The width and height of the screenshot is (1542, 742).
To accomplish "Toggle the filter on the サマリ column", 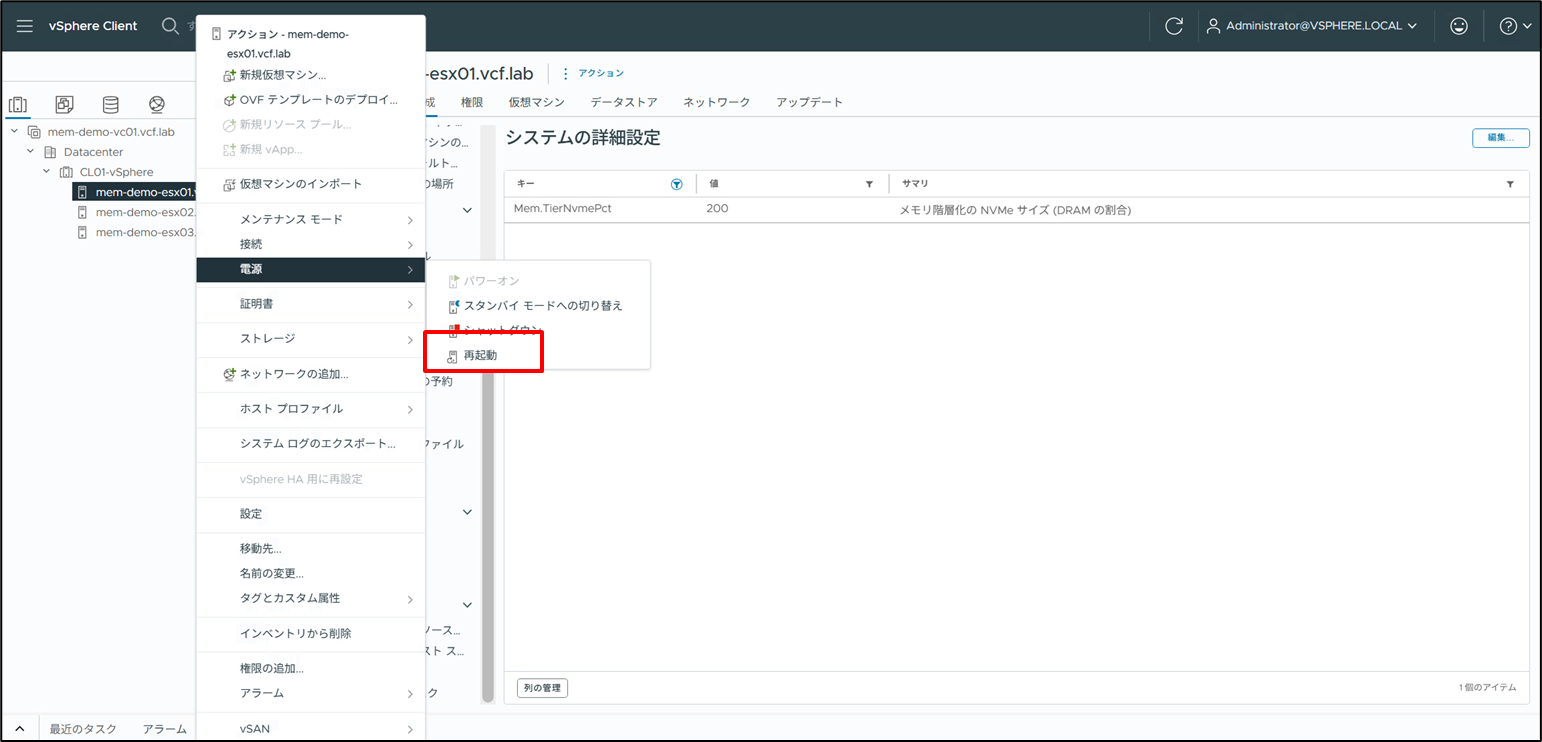I will point(1510,183).
